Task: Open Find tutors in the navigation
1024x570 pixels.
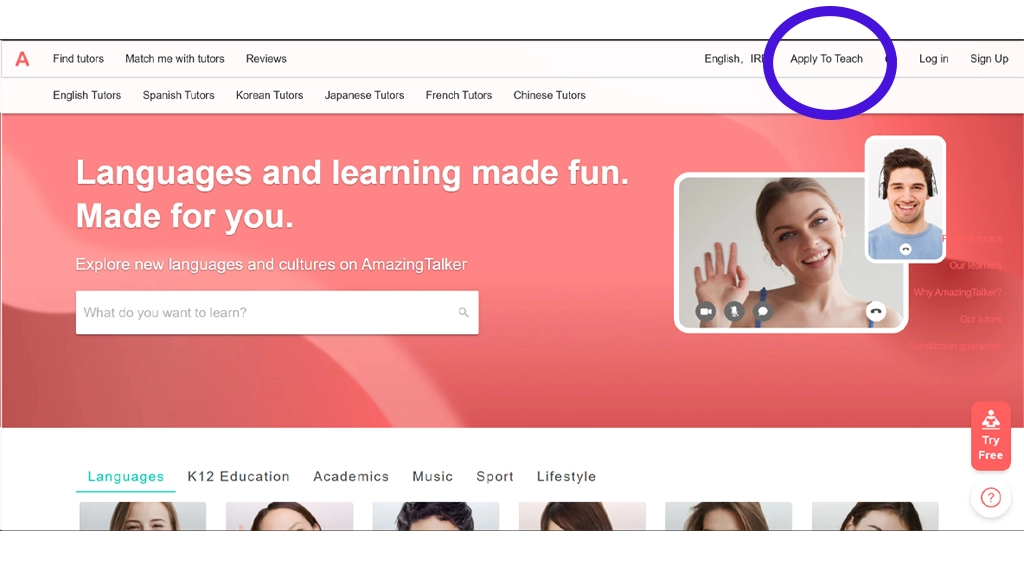Action: (x=78, y=59)
